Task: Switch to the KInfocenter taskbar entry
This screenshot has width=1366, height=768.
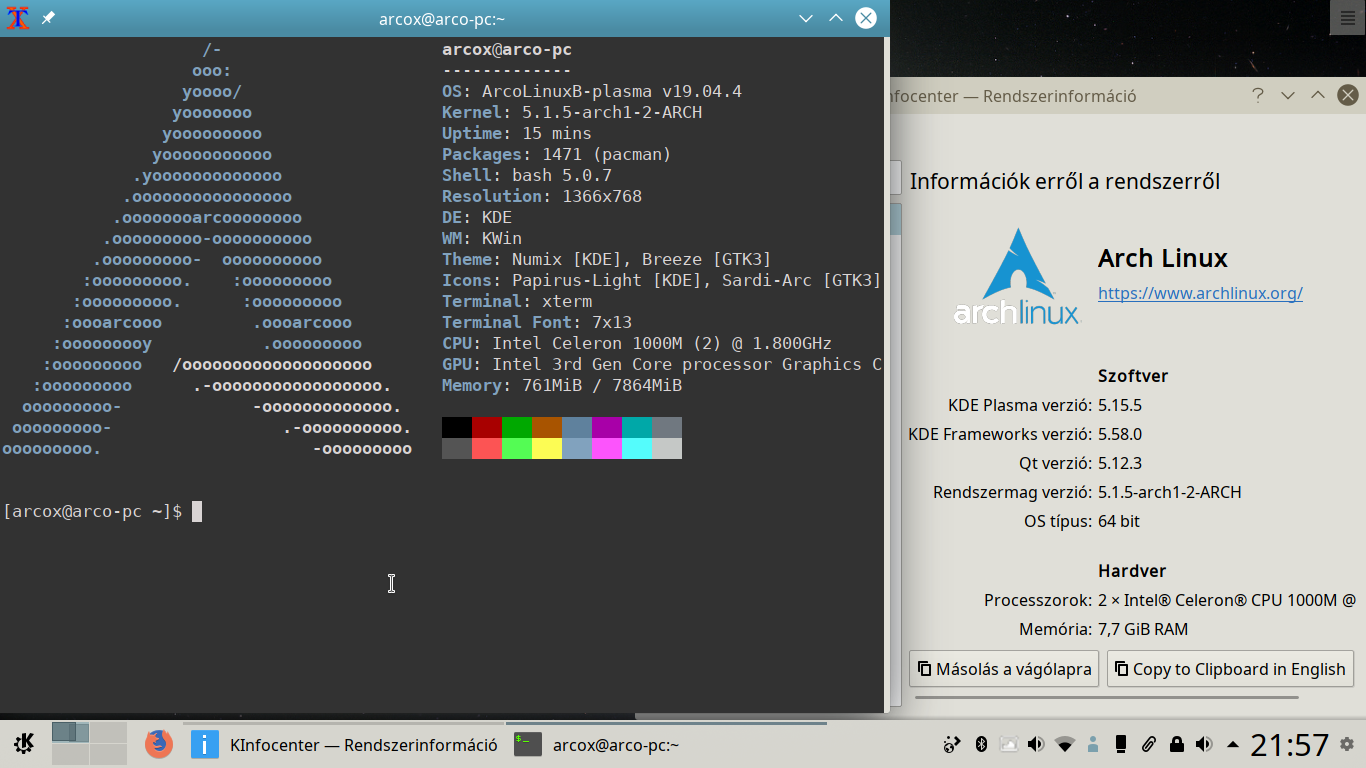Action: (344, 744)
